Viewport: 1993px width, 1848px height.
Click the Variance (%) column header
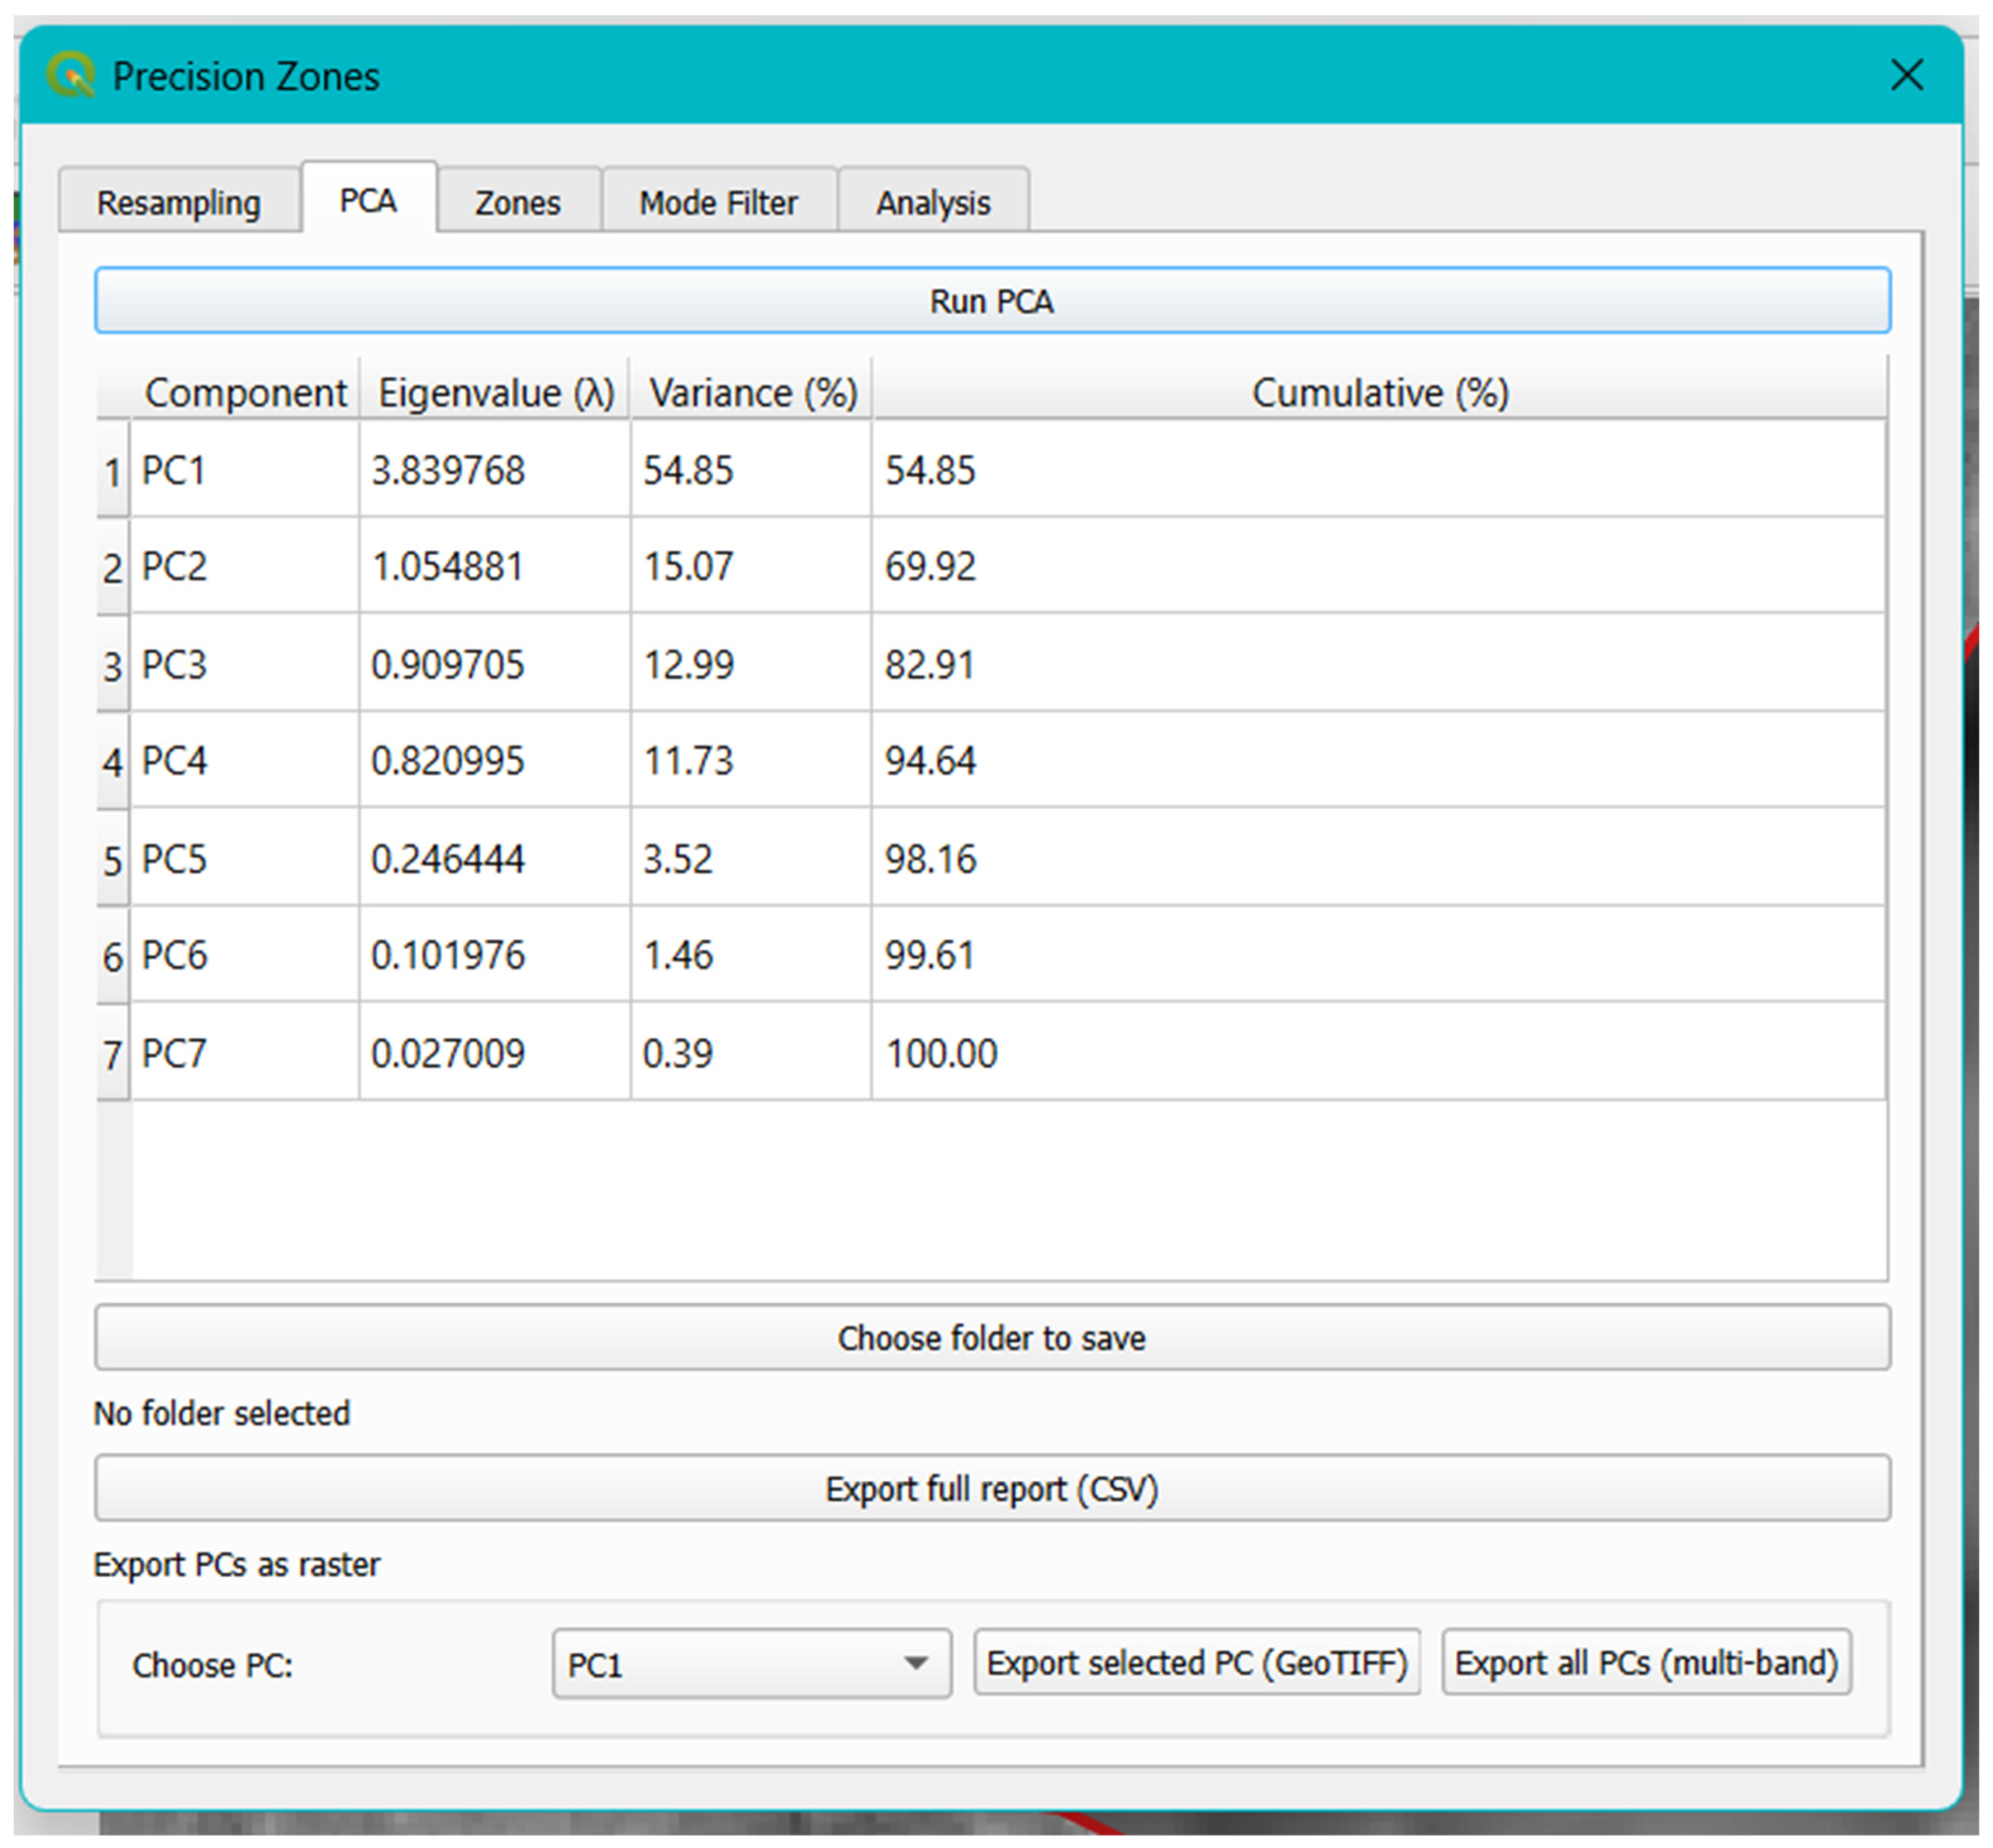[x=752, y=392]
